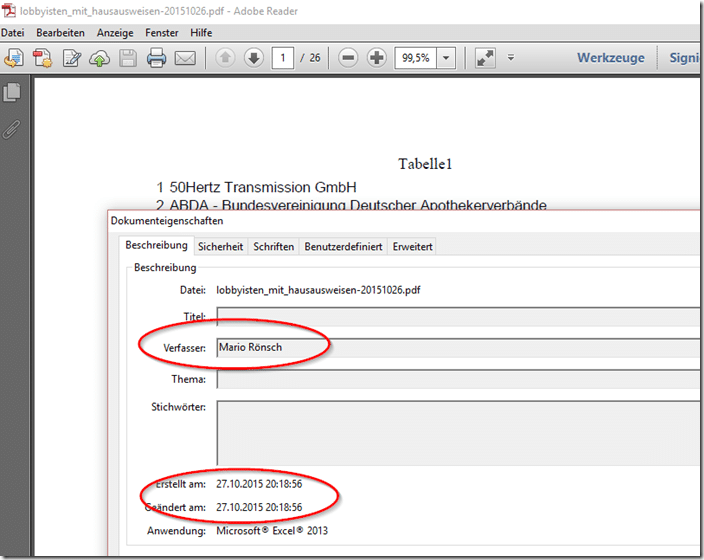Switch to the Erweitert tab

413,247
